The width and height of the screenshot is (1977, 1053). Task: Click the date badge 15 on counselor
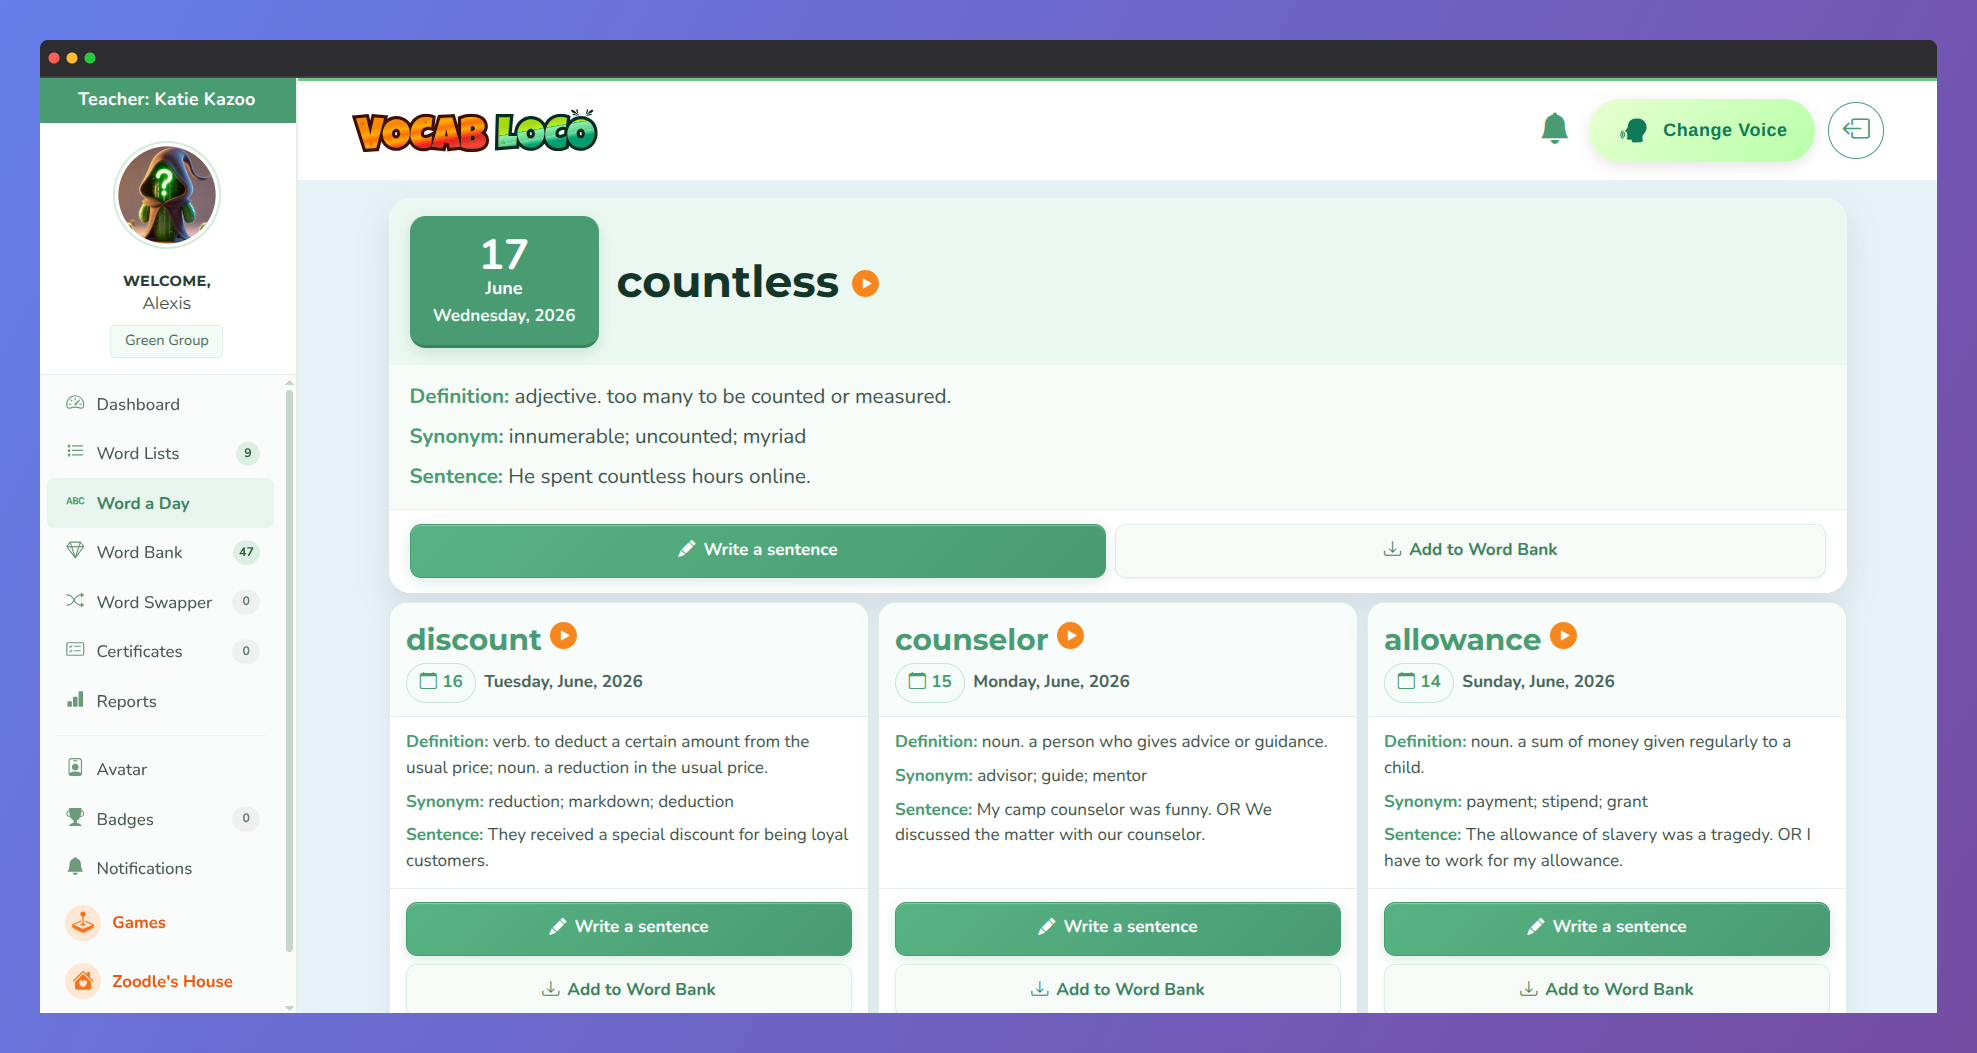click(x=930, y=682)
